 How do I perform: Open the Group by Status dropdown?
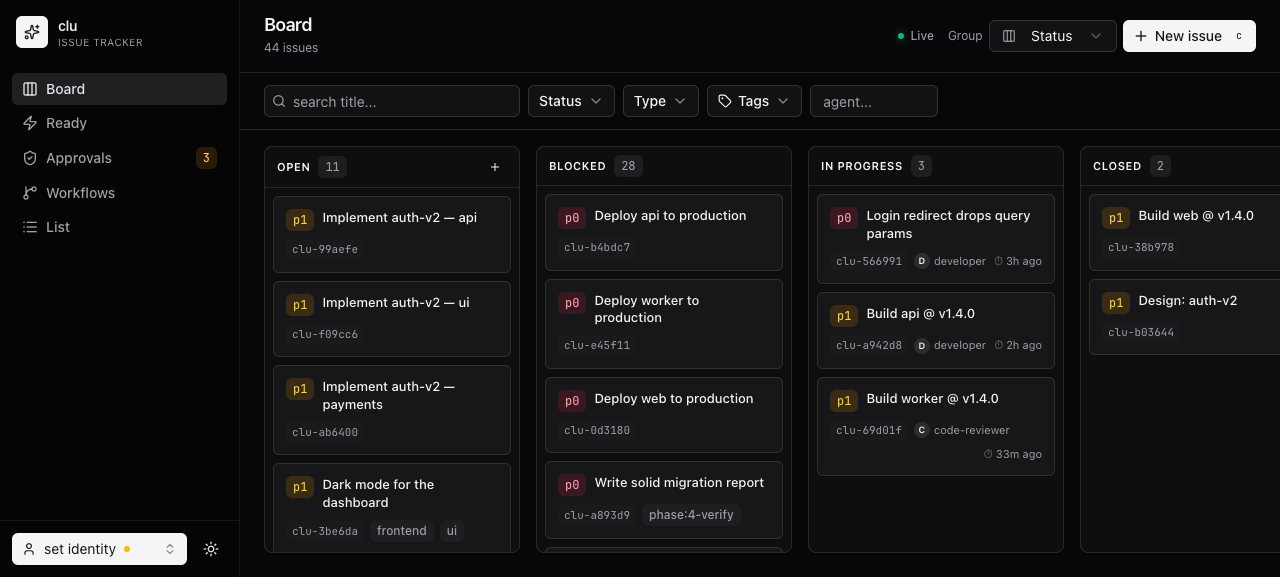(x=1052, y=36)
